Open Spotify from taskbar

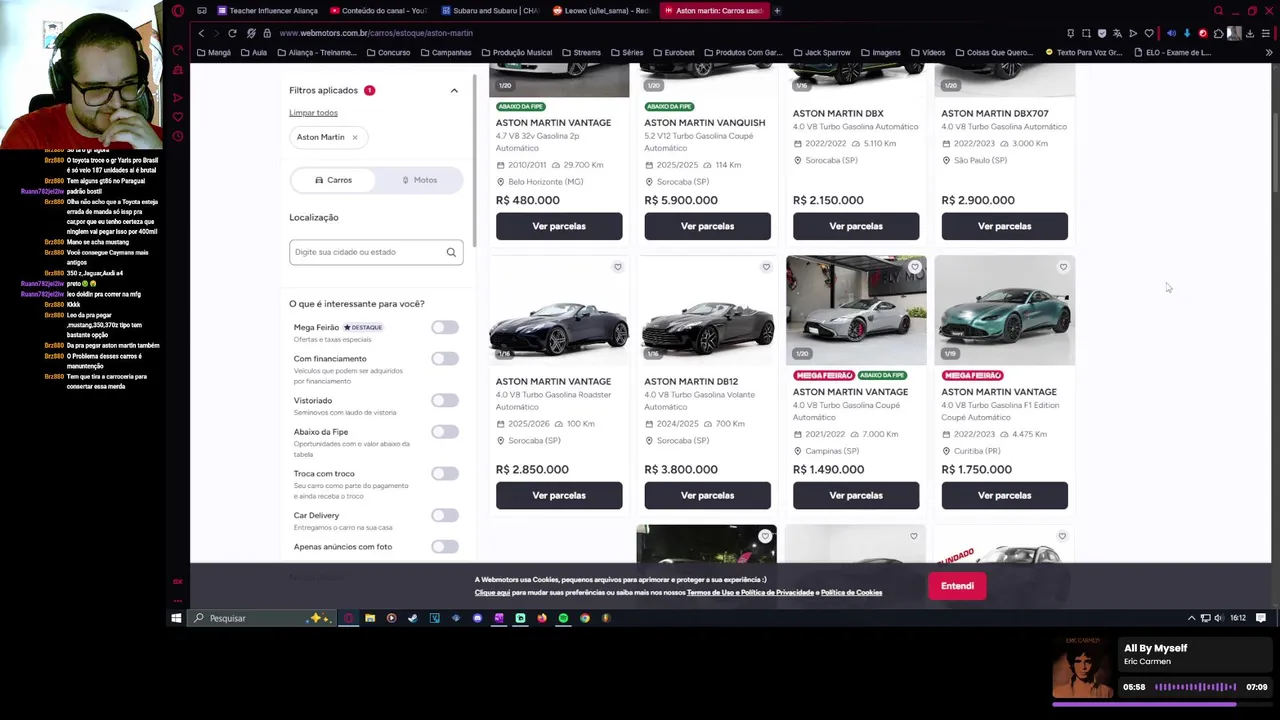(563, 618)
